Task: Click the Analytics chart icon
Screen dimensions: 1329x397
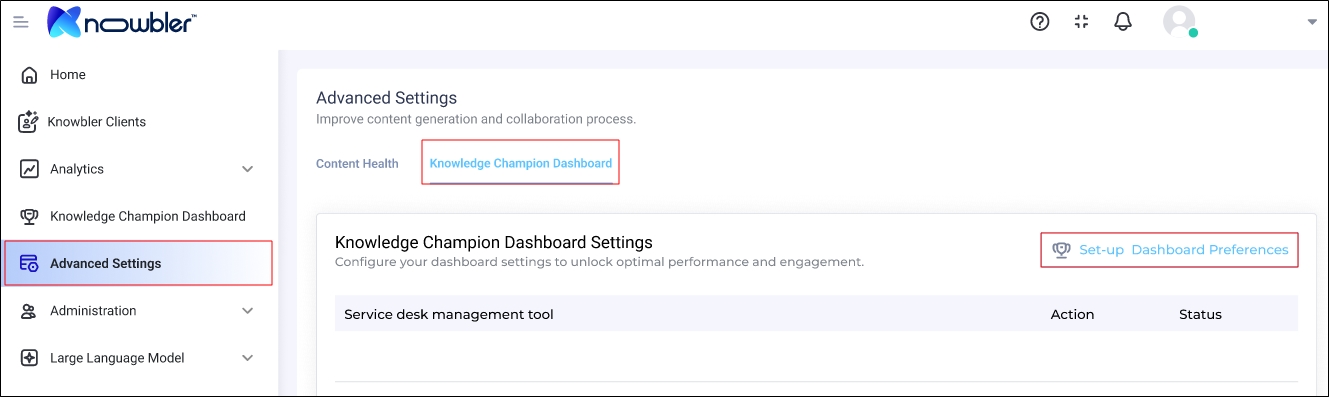Action: (29, 169)
